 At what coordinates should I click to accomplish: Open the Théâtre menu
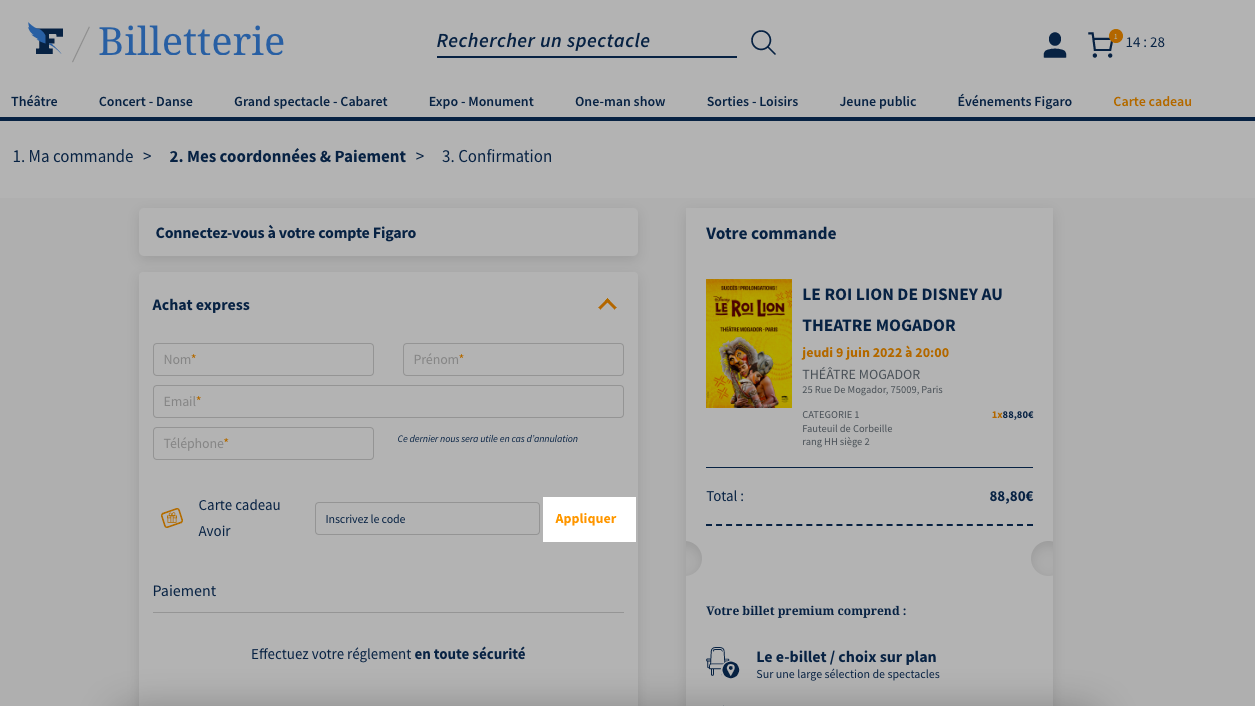click(34, 101)
